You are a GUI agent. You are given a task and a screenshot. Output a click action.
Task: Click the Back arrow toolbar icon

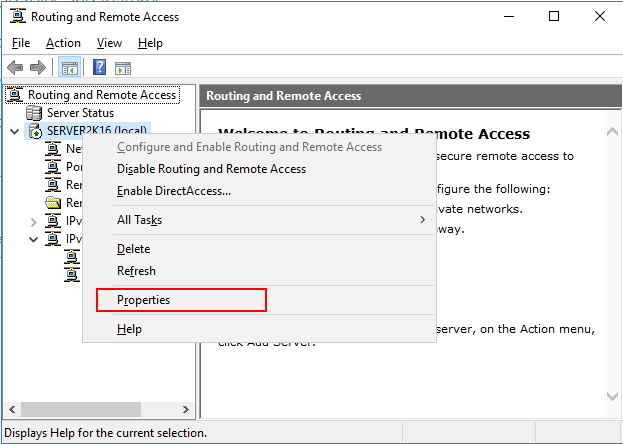coord(15,67)
